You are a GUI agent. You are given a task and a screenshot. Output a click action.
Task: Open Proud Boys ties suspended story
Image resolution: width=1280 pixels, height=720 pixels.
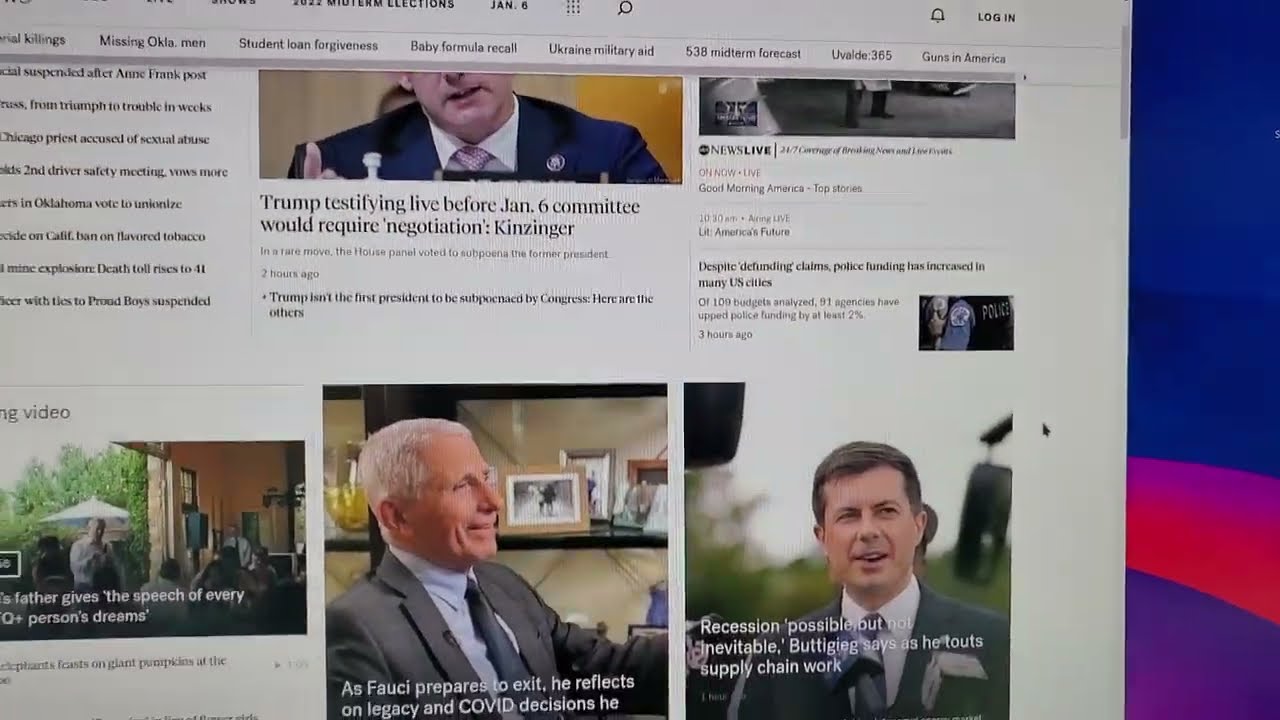(105, 300)
